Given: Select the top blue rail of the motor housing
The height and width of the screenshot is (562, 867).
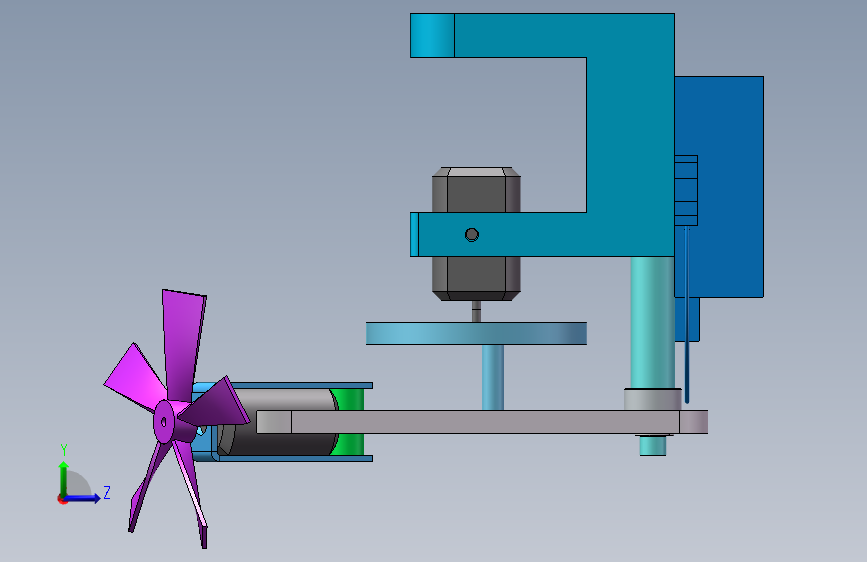Looking at the screenshot, I should point(301,386).
